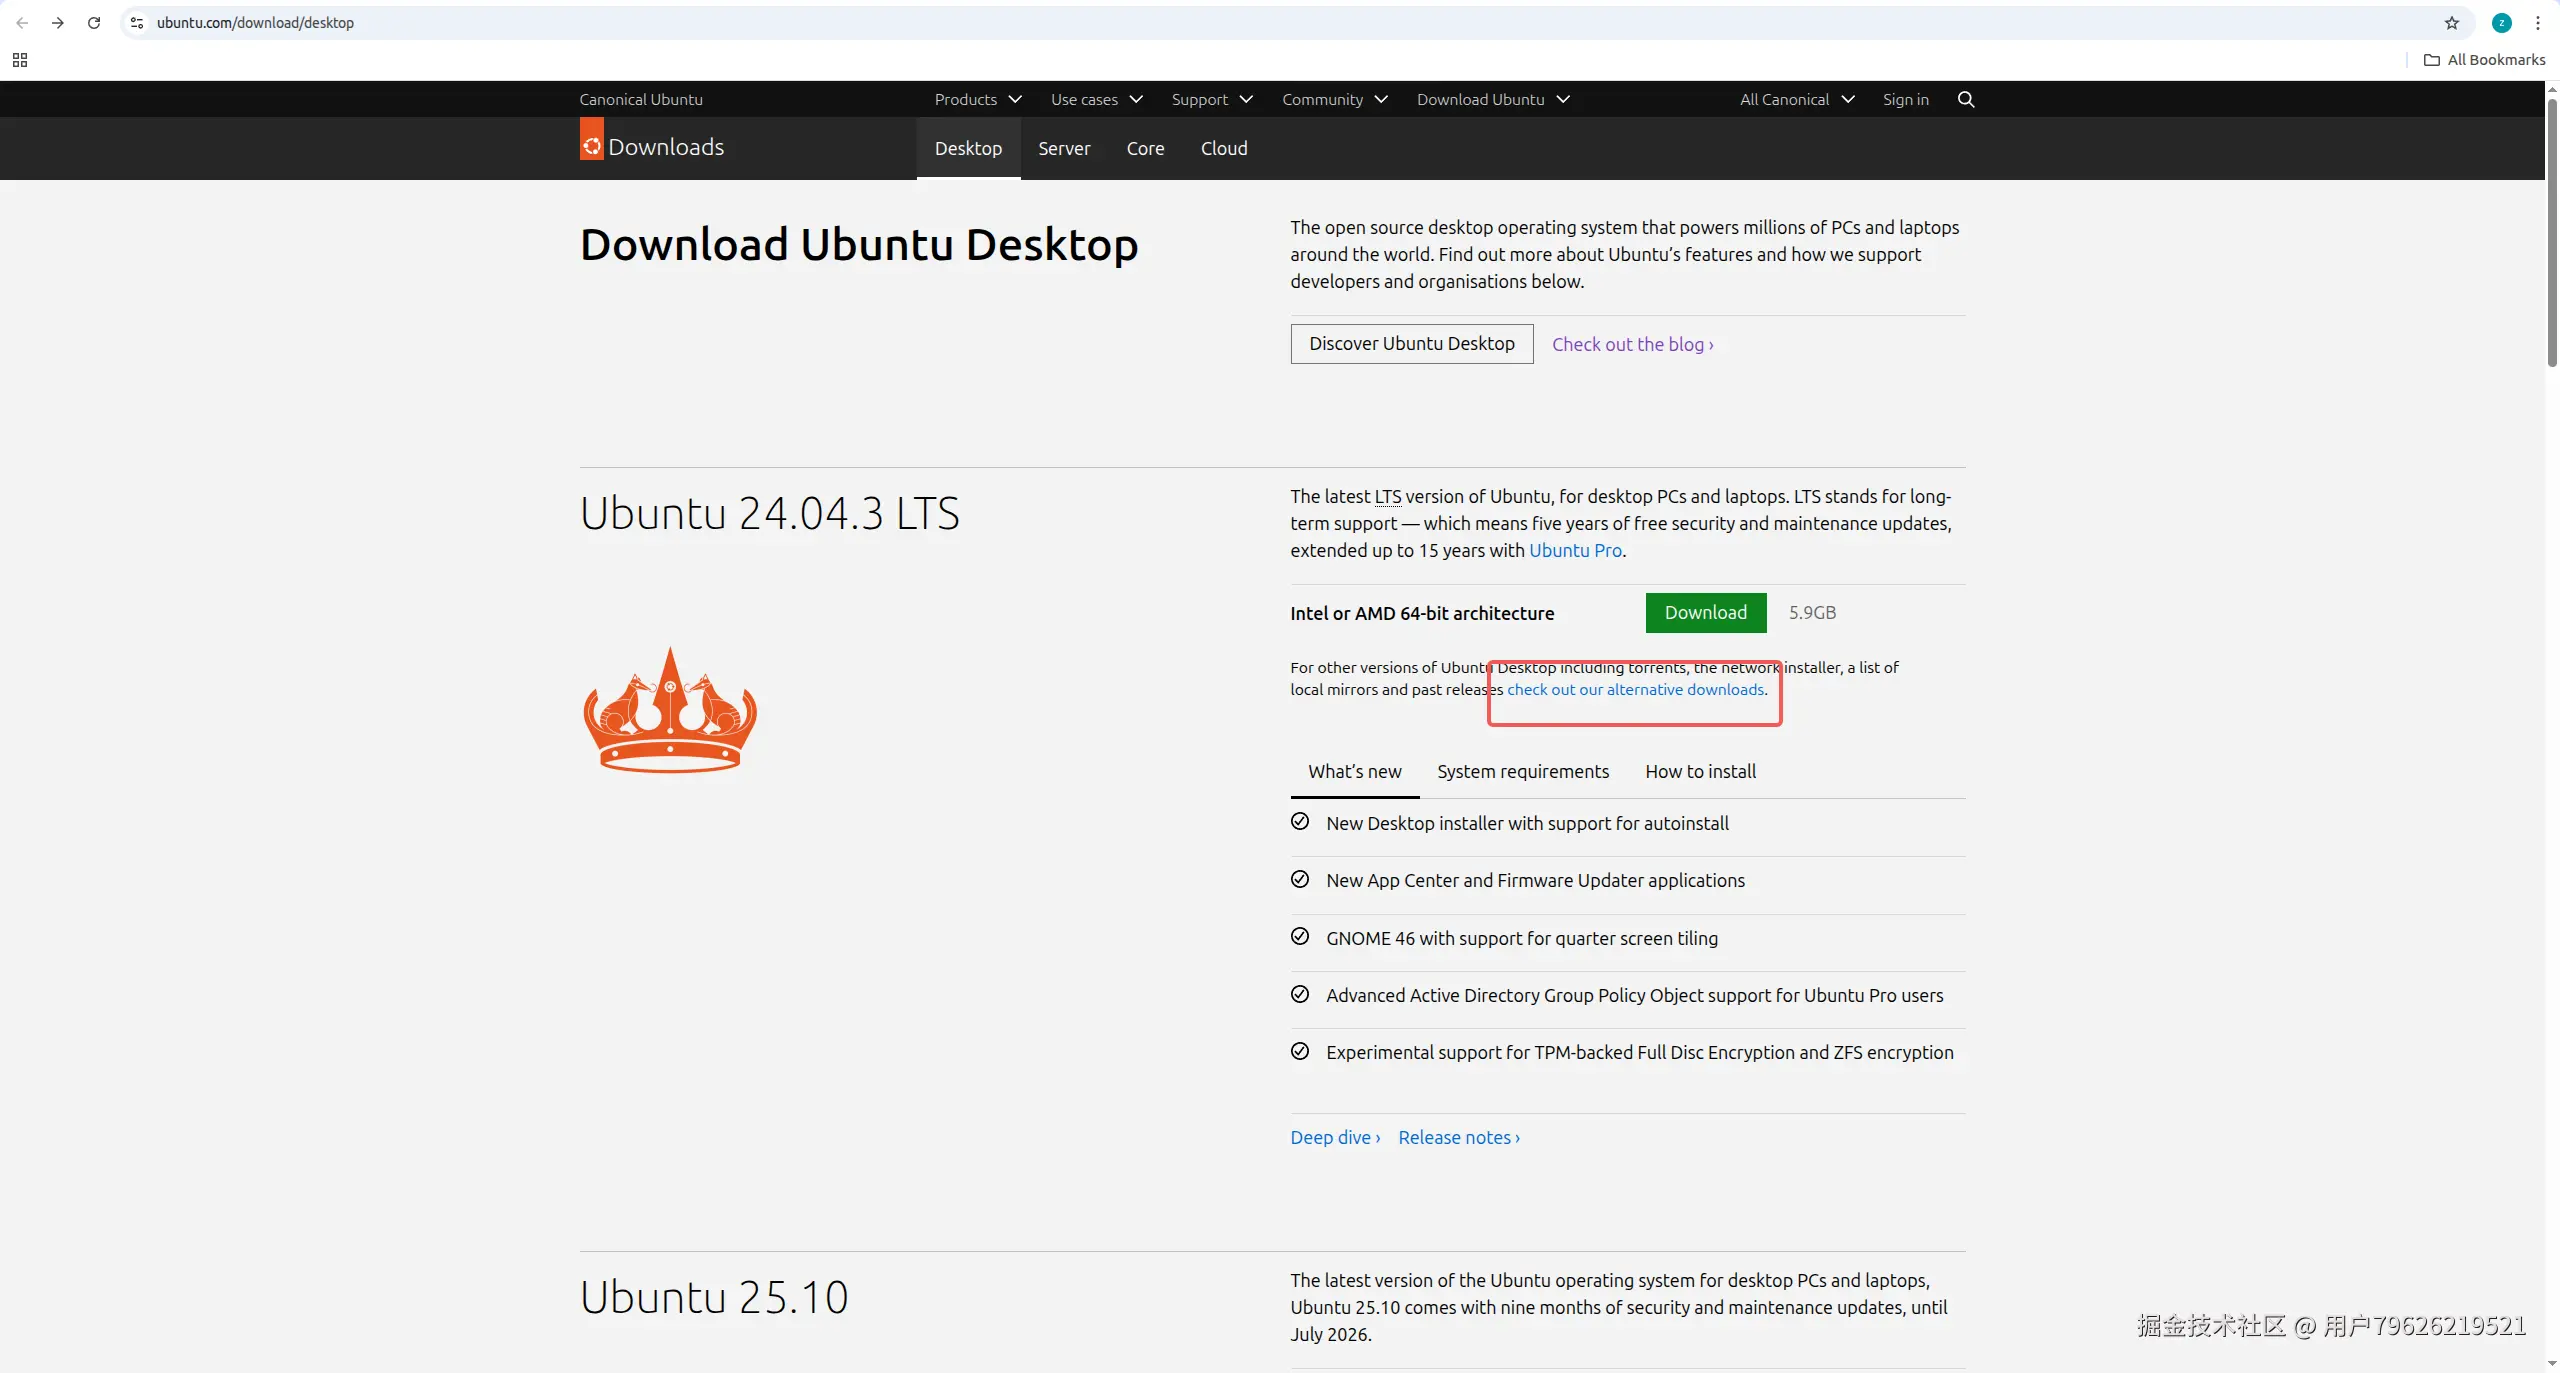
Task: Click the Ubuntu logo beside Downloads
Action: pyautogui.click(x=592, y=146)
